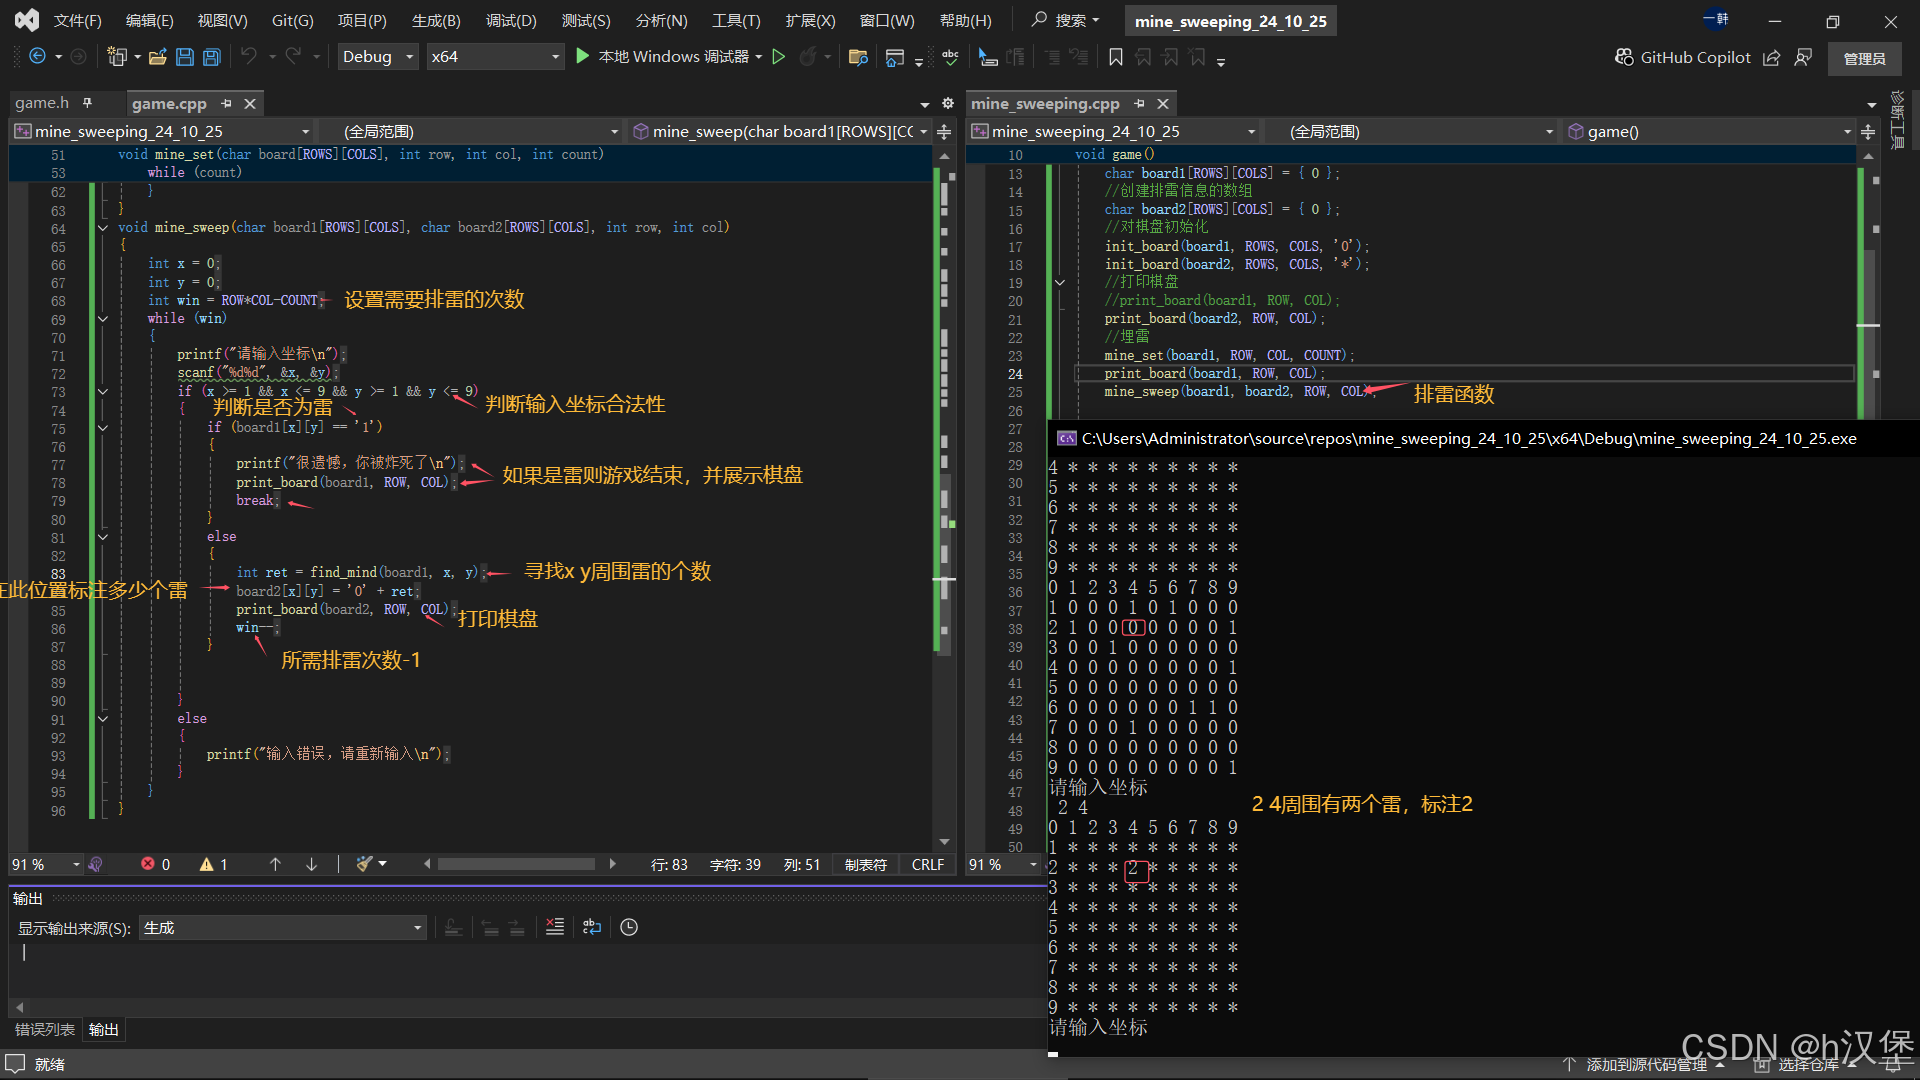
Task: Toggle the CRLF line ending indicator
Action: (927, 864)
